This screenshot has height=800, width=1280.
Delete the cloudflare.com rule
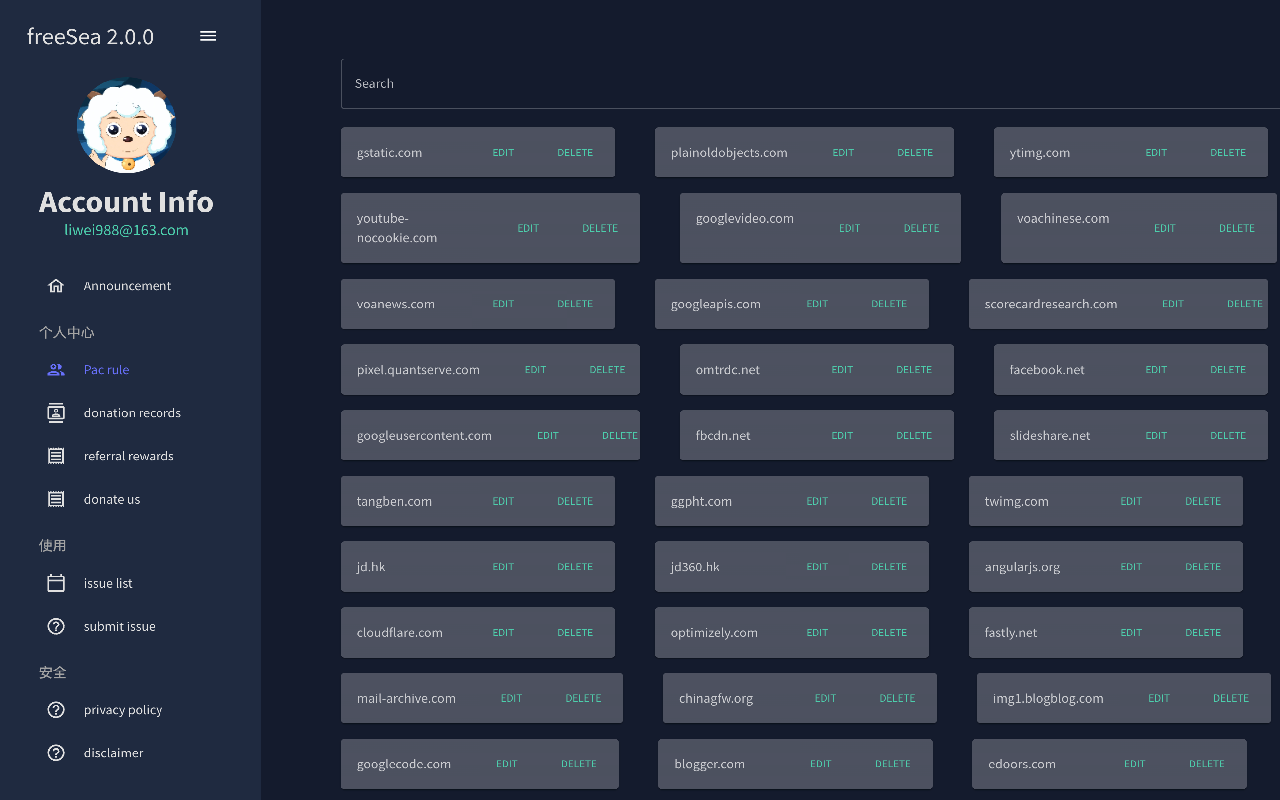point(575,633)
